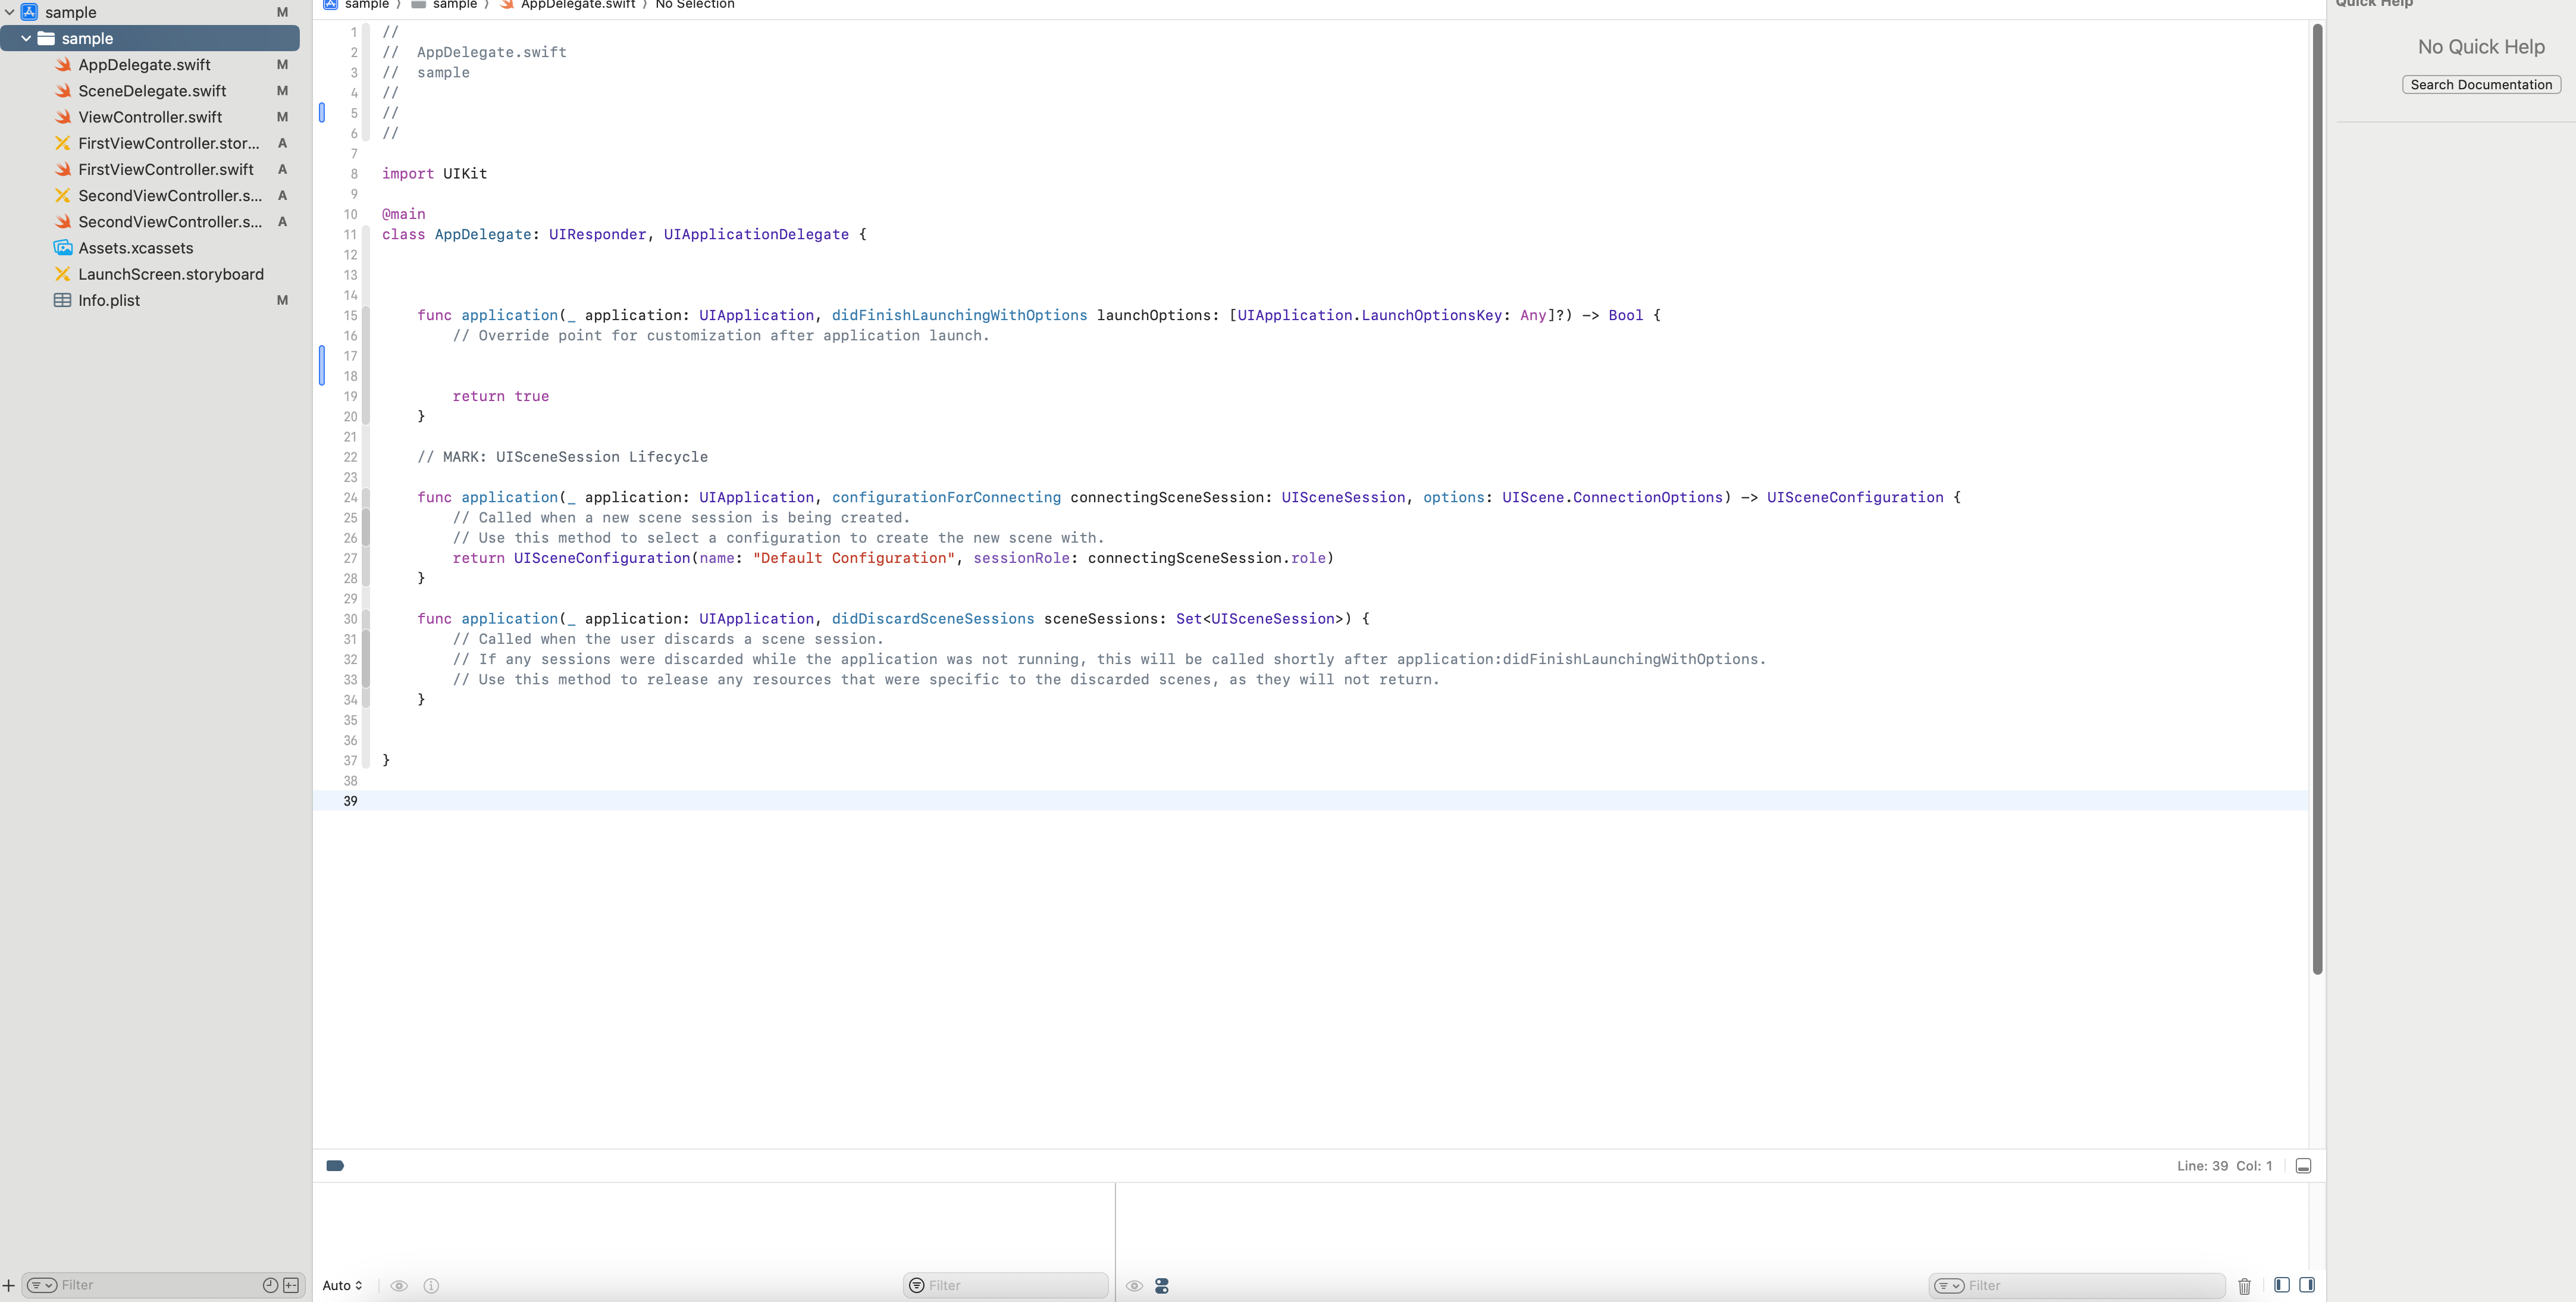This screenshot has width=2576, height=1302.
Task: Toggle the console quick look eye icon
Action: pos(1134,1286)
